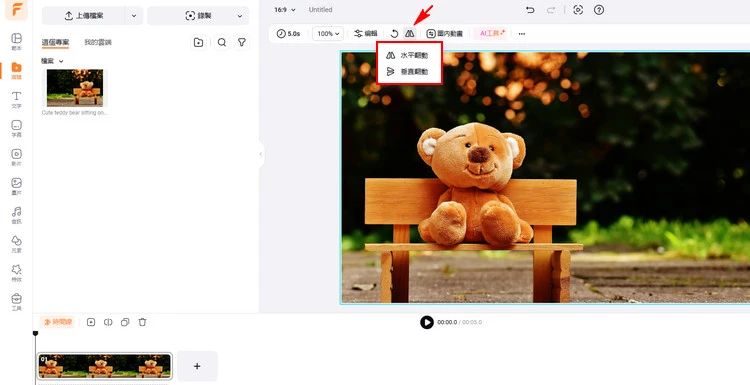Screen dimensions: 750x385
Task: Search media with the magnifier icon
Action: (221, 43)
